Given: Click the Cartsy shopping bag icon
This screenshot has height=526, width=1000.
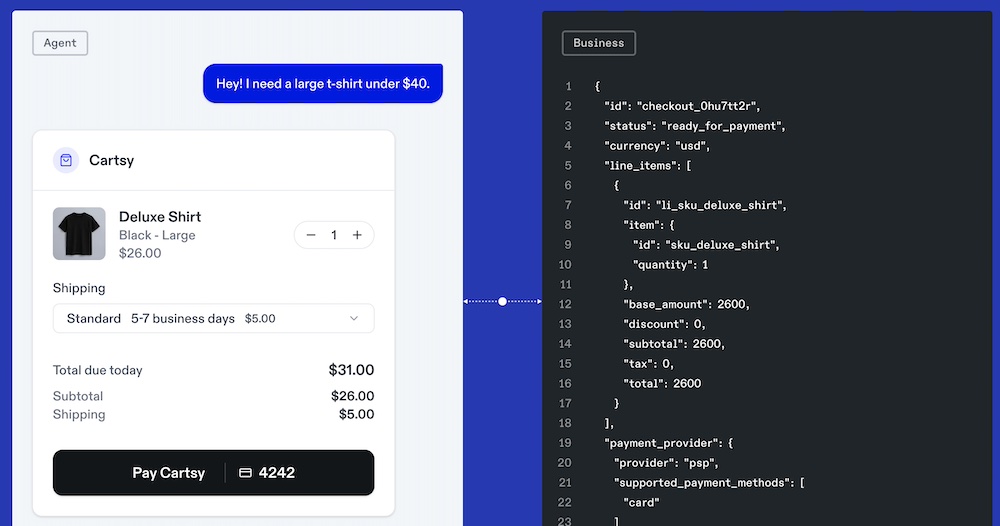Looking at the screenshot, I should (x=66, y=160).
